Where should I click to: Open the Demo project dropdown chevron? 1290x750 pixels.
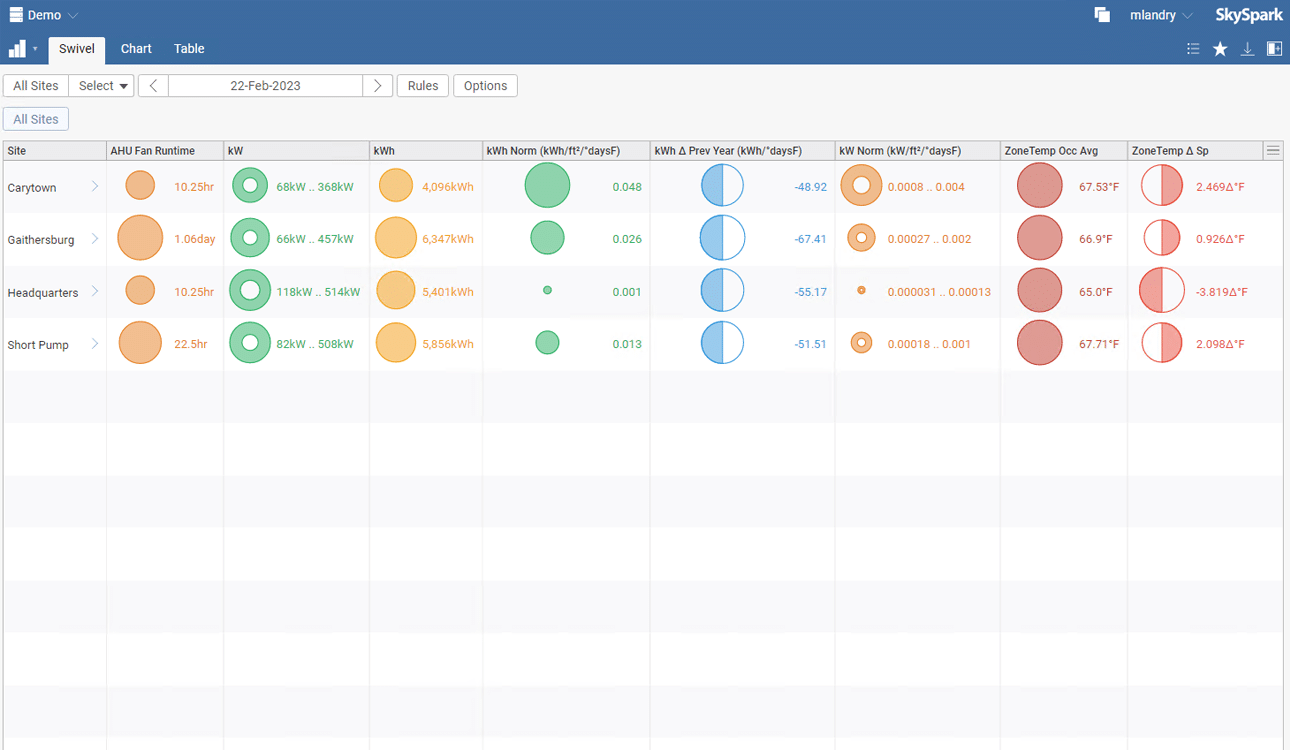click(x=73, y=16)
